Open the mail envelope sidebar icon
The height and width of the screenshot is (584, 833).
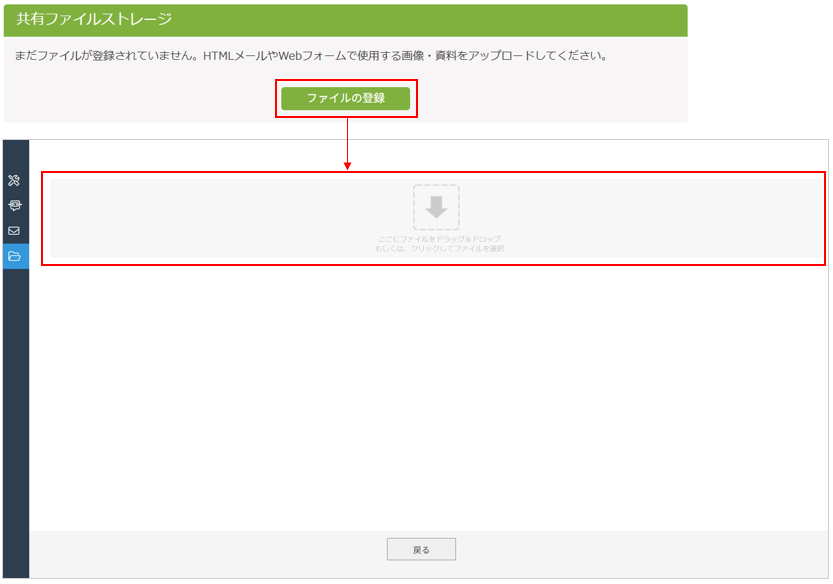point(14,230)
